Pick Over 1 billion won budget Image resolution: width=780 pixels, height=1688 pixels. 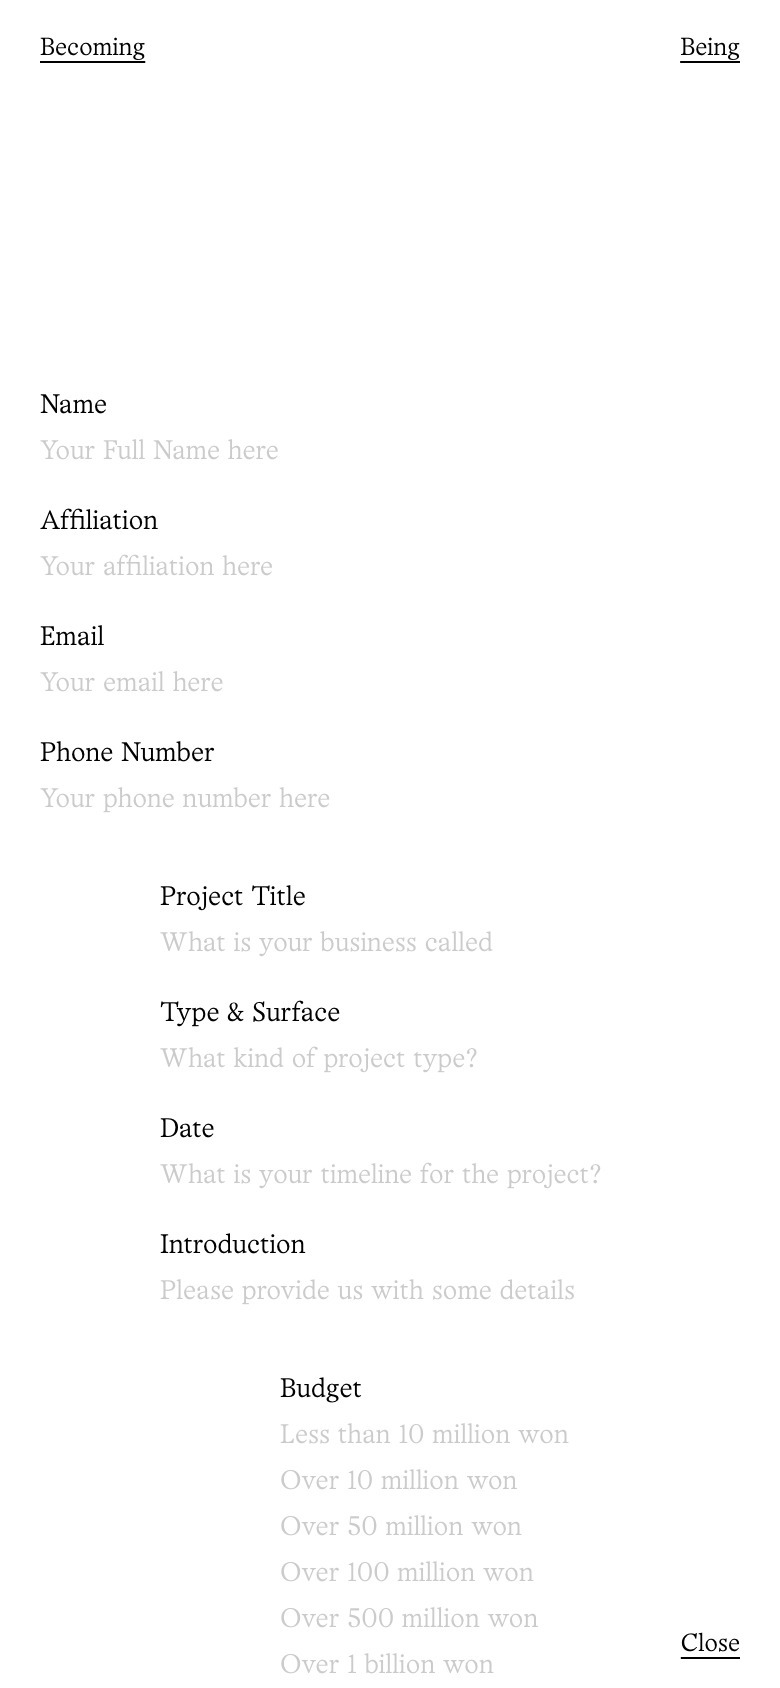click(x=386, y=1665)
